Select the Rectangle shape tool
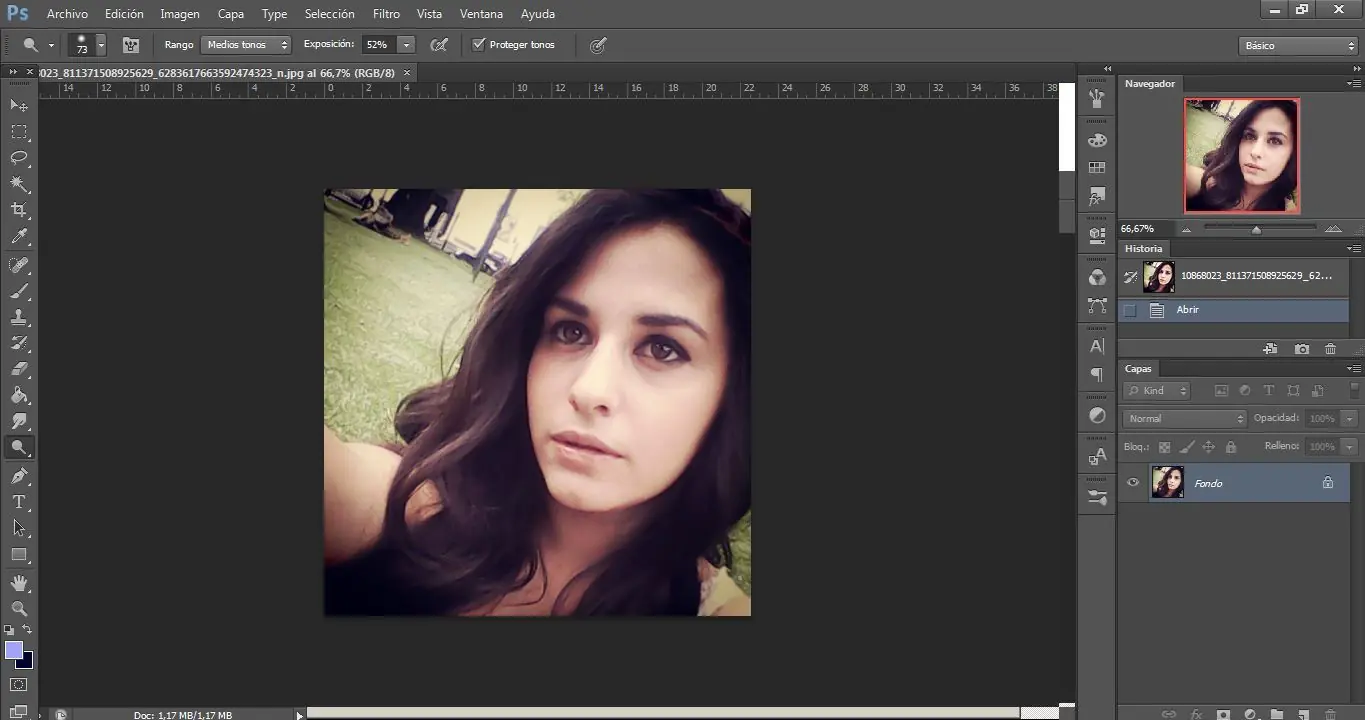Viewport: 1365px width, 720px height. click(19, 554)
